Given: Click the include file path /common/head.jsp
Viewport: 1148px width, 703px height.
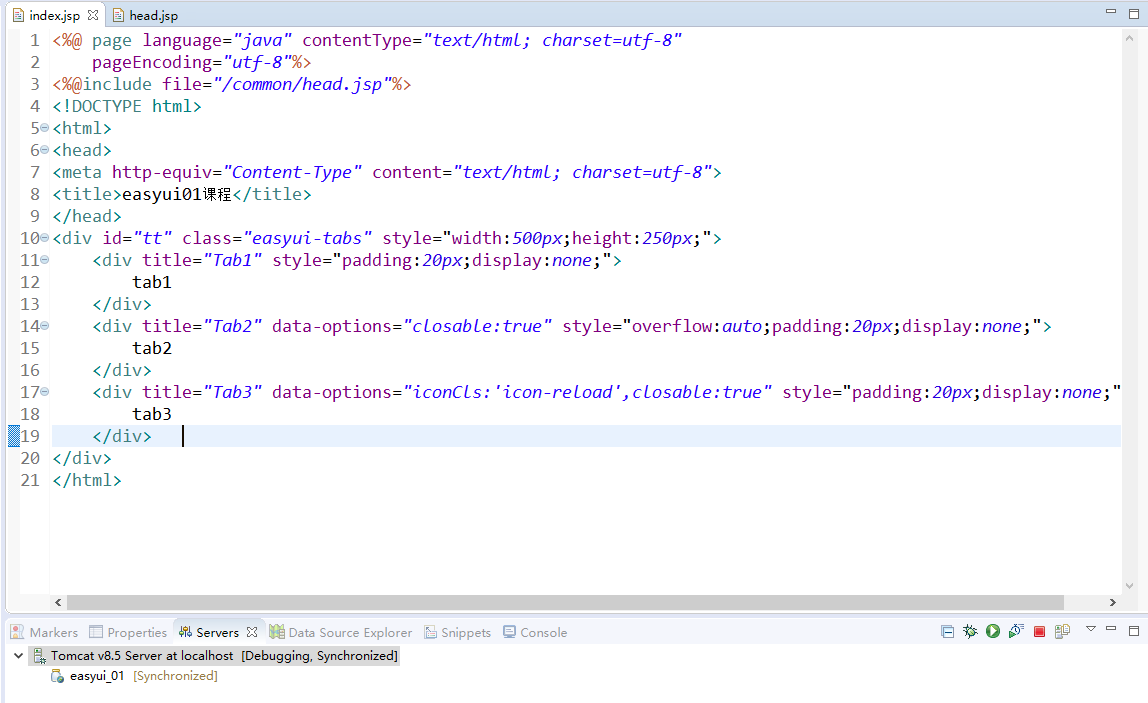Looking at the screenshot, I should (x=302, y=84).
